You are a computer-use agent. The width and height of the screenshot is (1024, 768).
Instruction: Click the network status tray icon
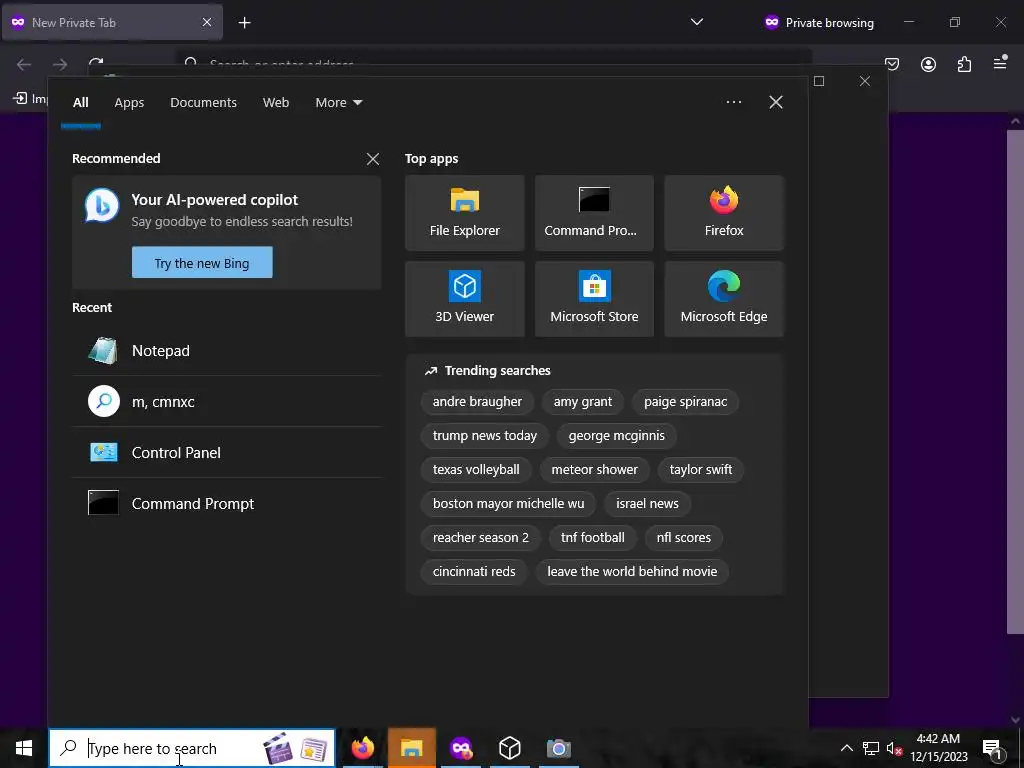coord(871,748)
